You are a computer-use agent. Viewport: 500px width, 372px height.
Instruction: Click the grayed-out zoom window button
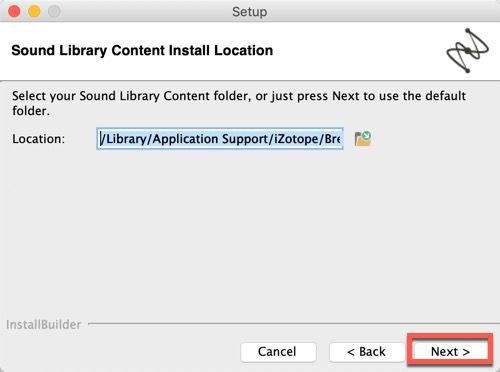(x=54, y=11)
